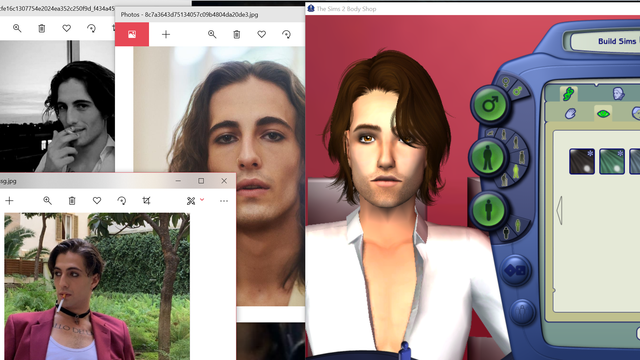The height and width of the screenshot is (360, 640).
Task: Click The Sims 2 Body Shop title bar
Action: 473,9
